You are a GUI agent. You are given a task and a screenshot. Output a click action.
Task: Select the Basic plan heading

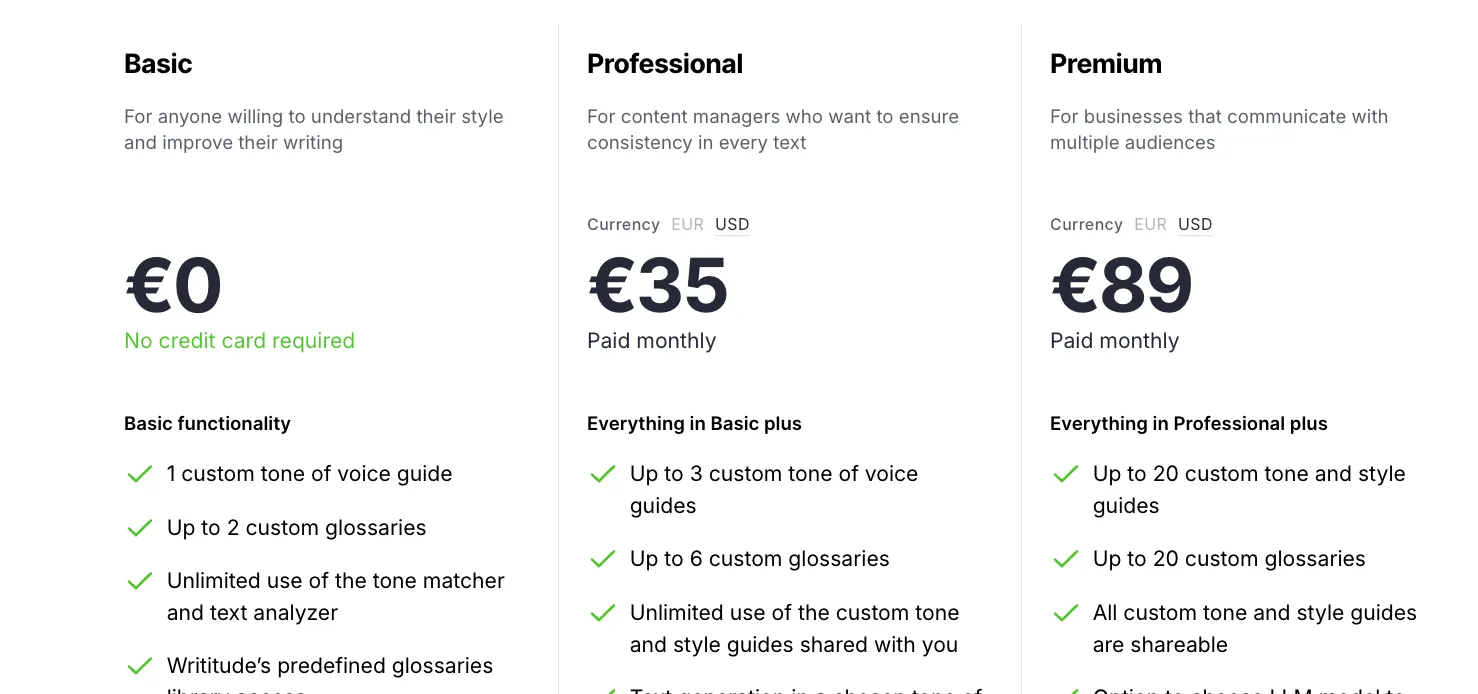158,63
